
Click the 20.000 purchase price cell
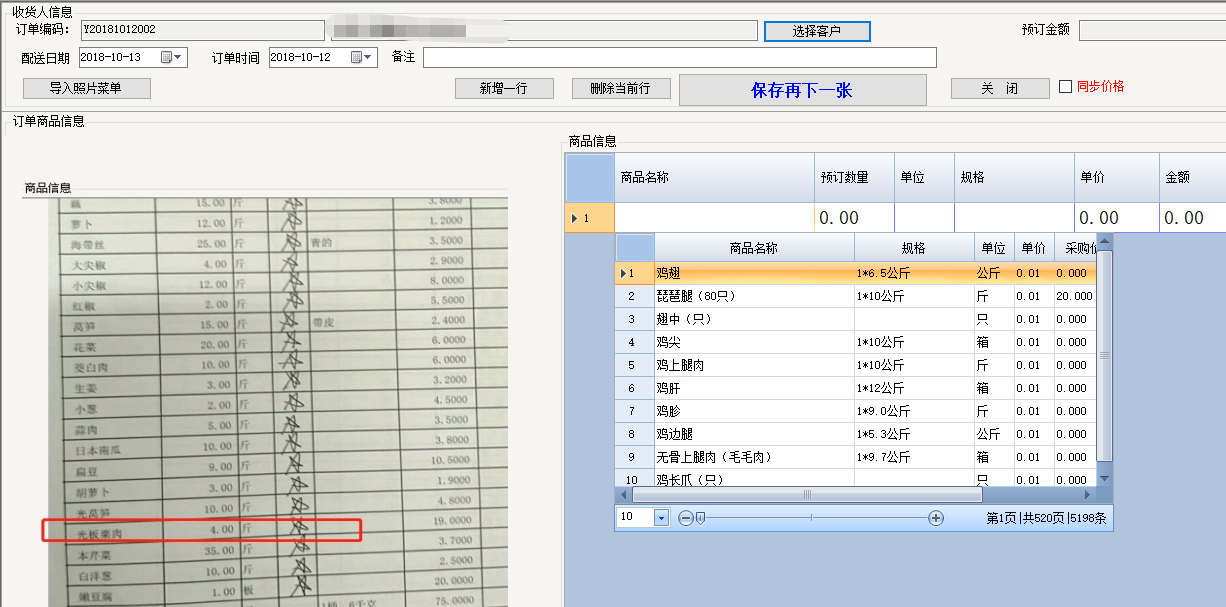(1075, 296)
